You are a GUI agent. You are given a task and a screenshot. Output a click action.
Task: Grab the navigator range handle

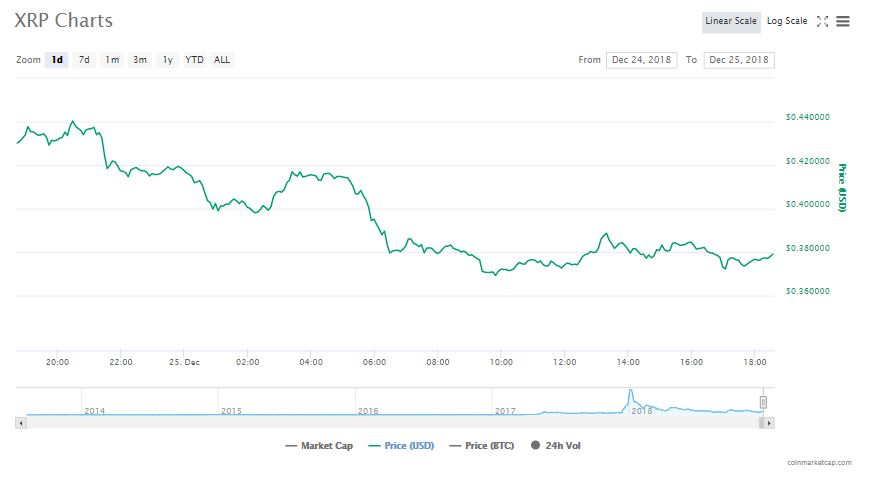tap(763, 402)
